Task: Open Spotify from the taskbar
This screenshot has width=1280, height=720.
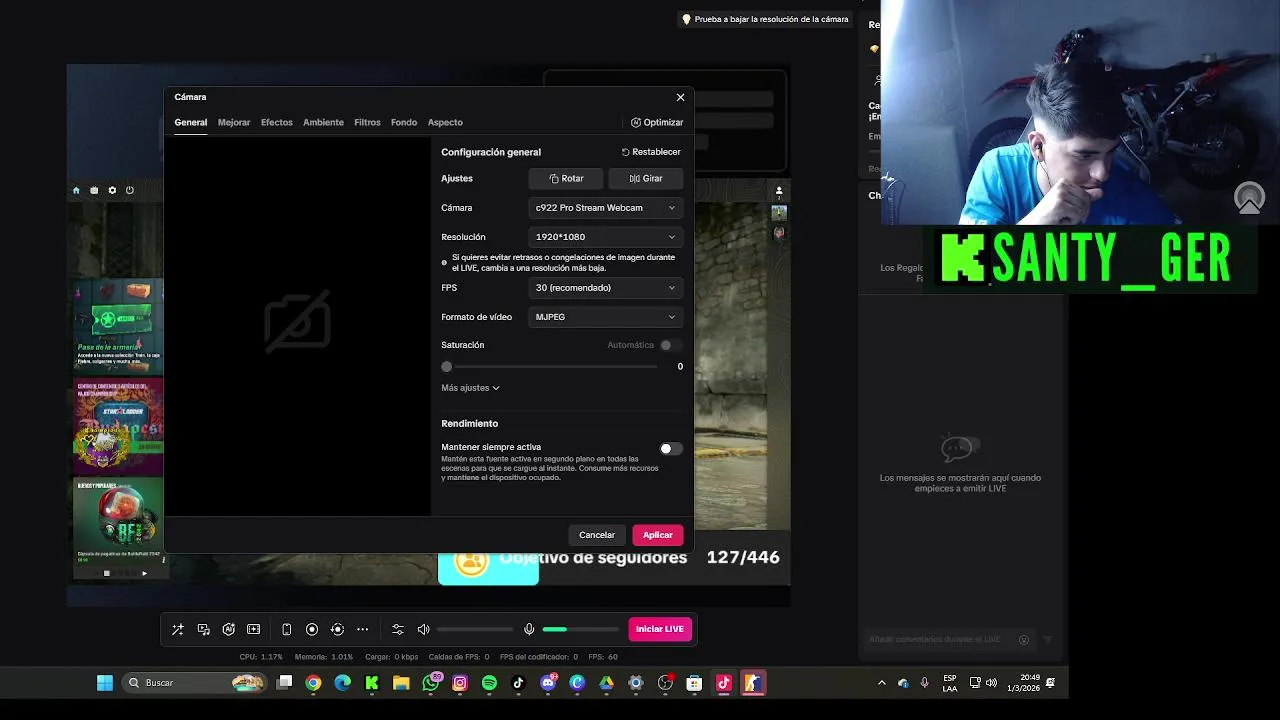Action: pos(489,683)
